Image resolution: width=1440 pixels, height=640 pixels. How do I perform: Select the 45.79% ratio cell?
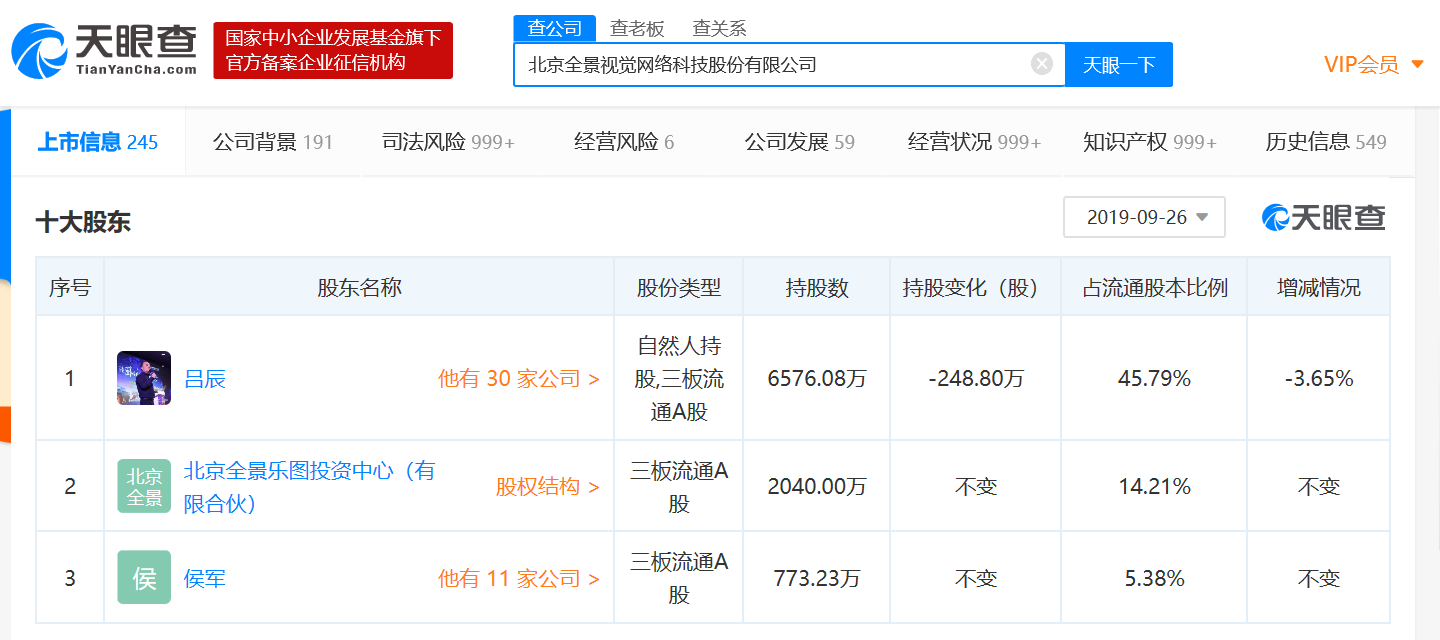[x=1155, y=379]
